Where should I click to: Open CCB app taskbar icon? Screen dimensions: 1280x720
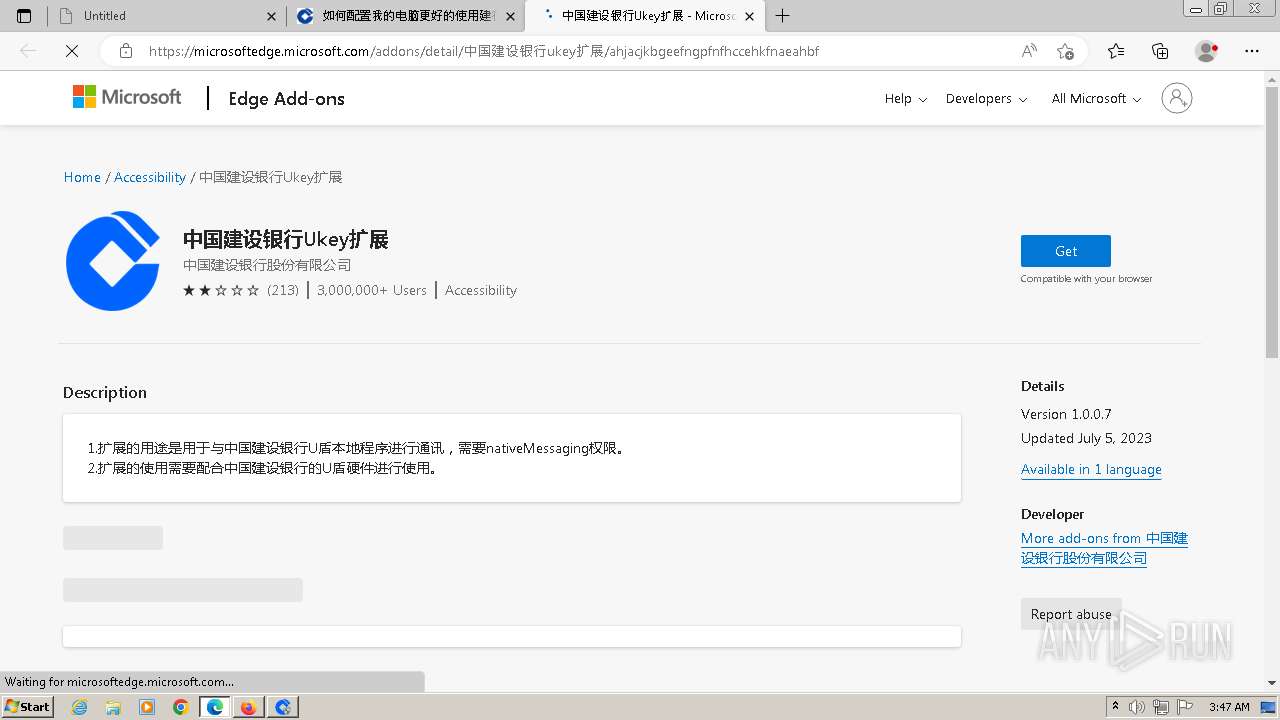click(283, 707)
